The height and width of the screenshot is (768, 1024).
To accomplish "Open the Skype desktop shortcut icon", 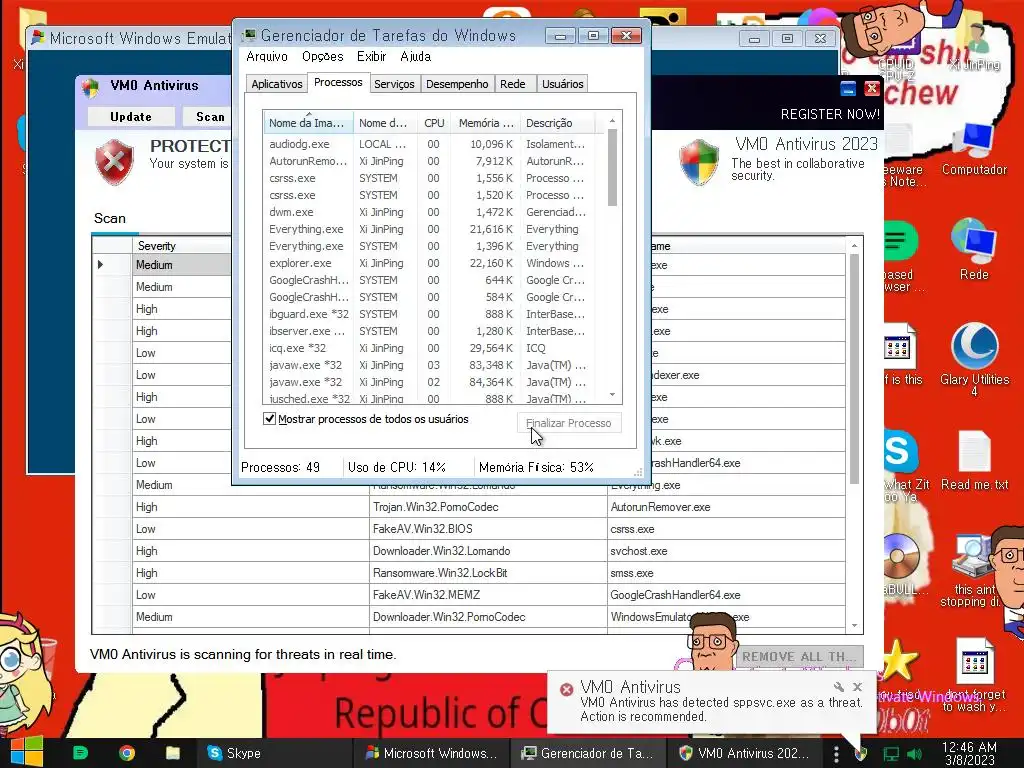I will 901,452.
